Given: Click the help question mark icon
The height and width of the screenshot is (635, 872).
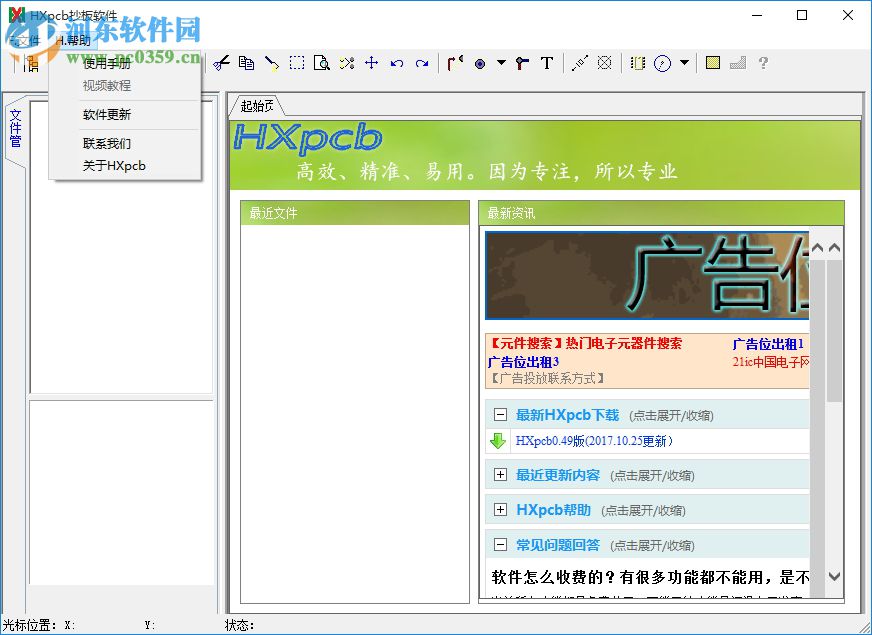Looking at the screenshot, I should pyautogui.click(x=765, y=62).
